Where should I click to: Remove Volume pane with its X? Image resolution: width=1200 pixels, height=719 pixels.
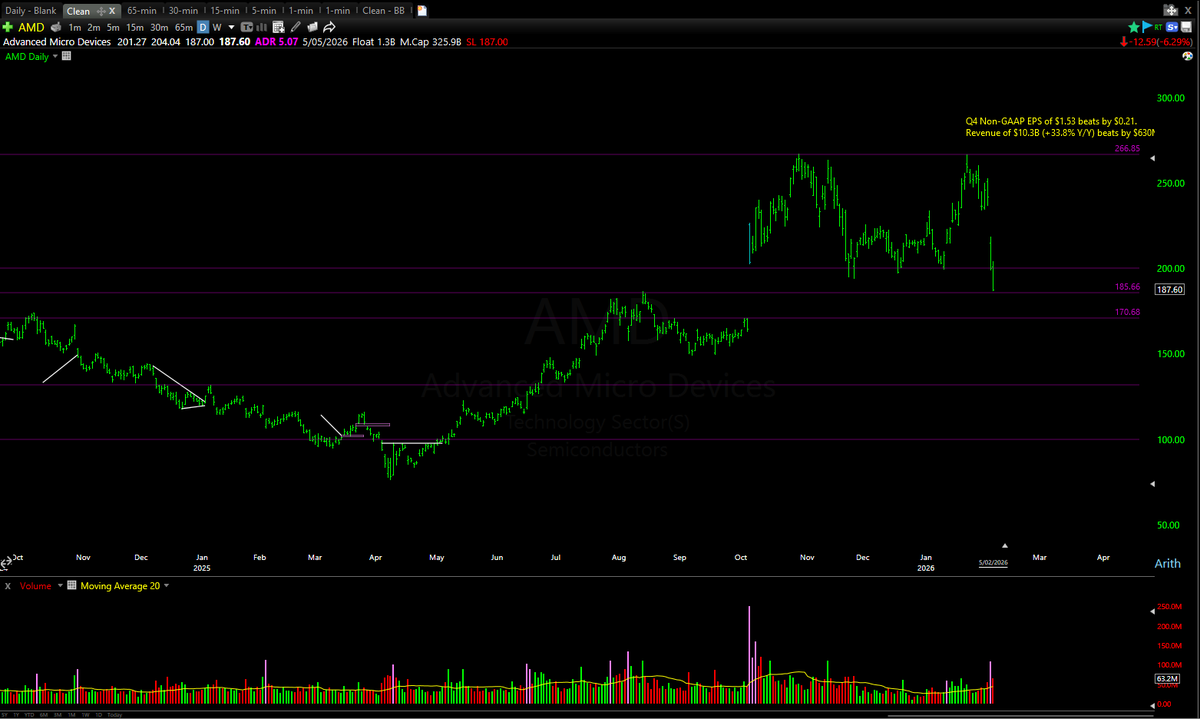click(8, 586)
